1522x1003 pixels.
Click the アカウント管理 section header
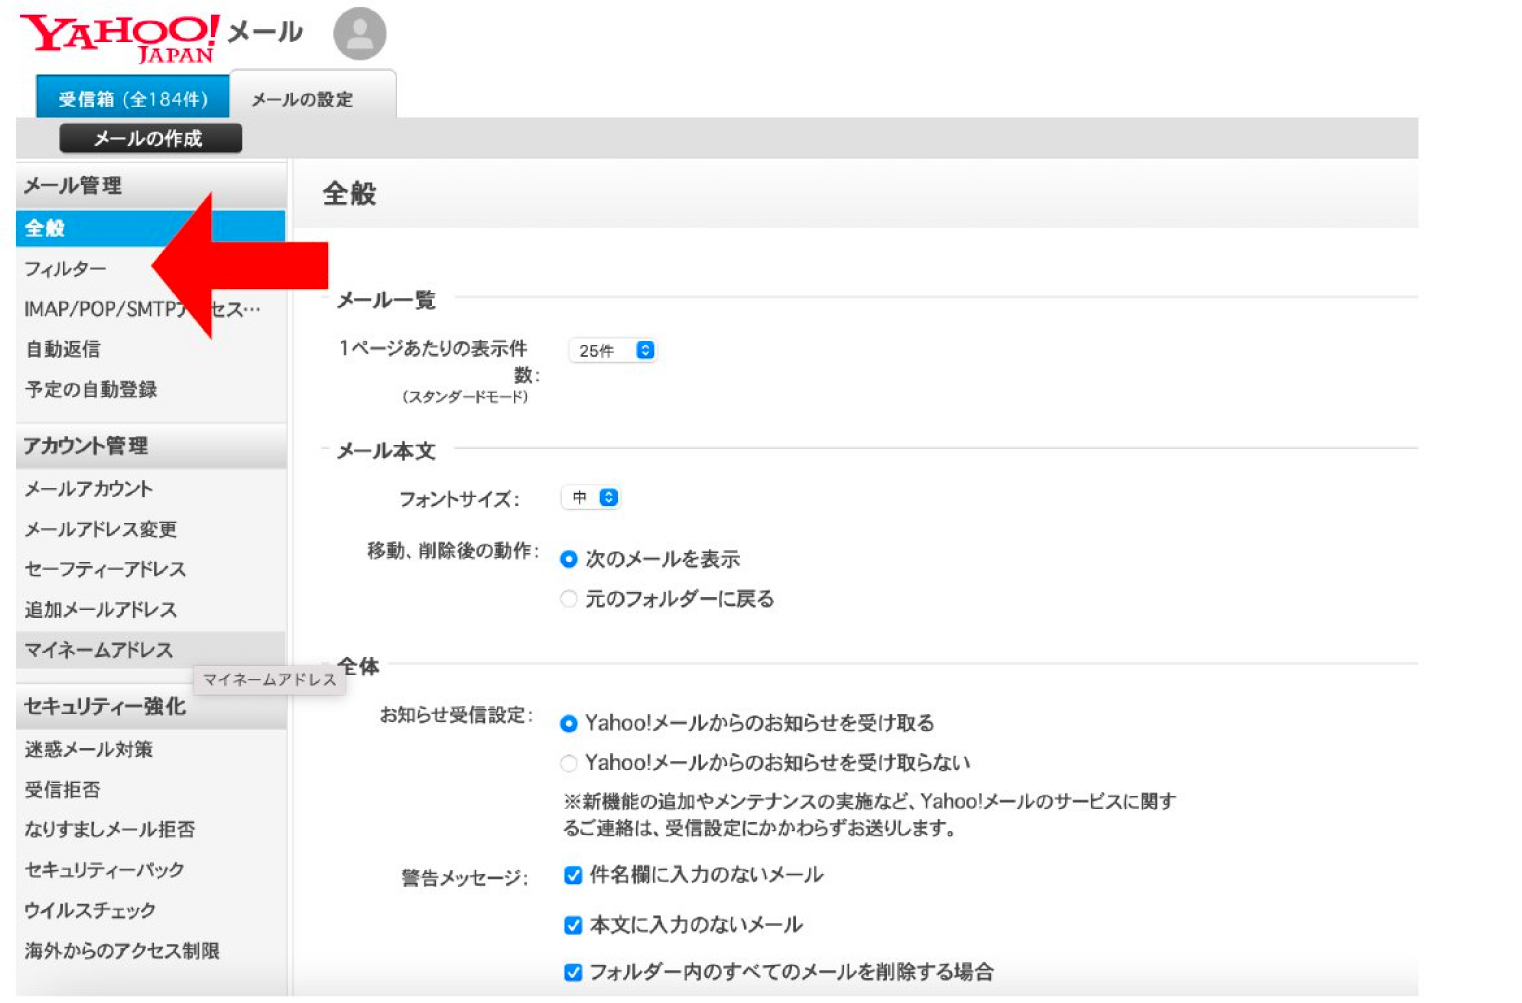pos(151,446)
